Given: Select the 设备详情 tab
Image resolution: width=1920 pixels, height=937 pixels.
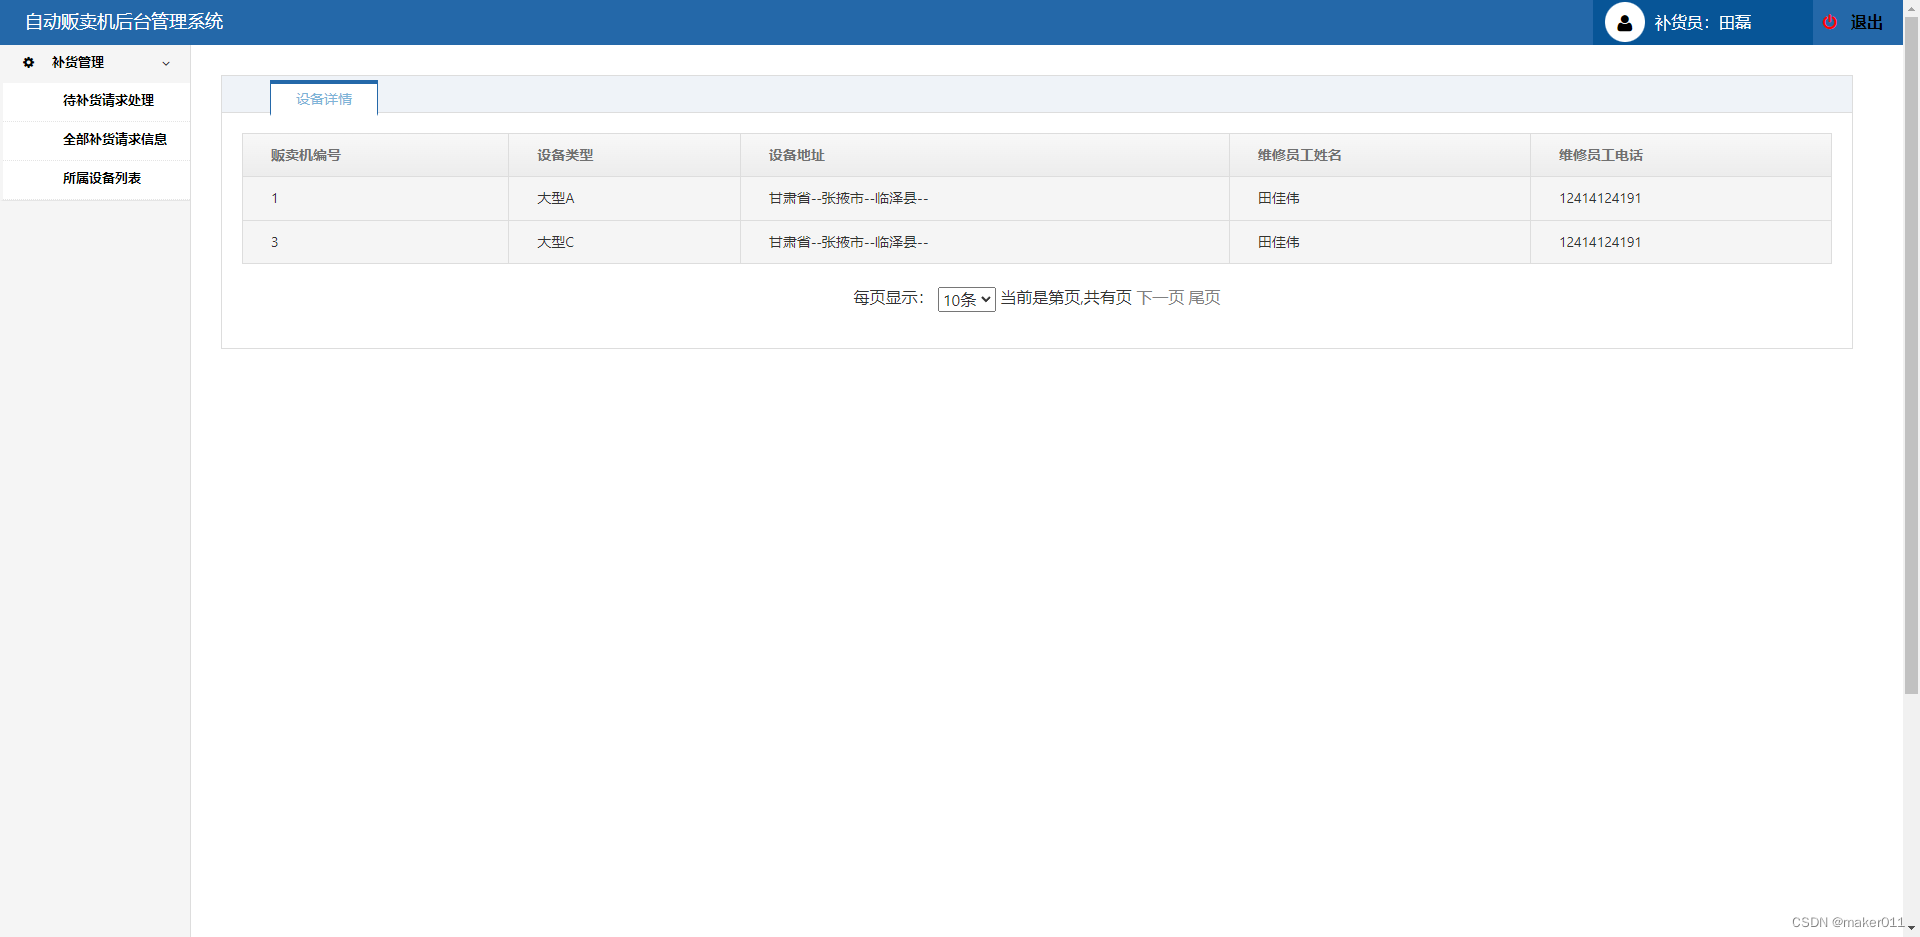Looking at the screenshot, I should [x=324, y=98].
